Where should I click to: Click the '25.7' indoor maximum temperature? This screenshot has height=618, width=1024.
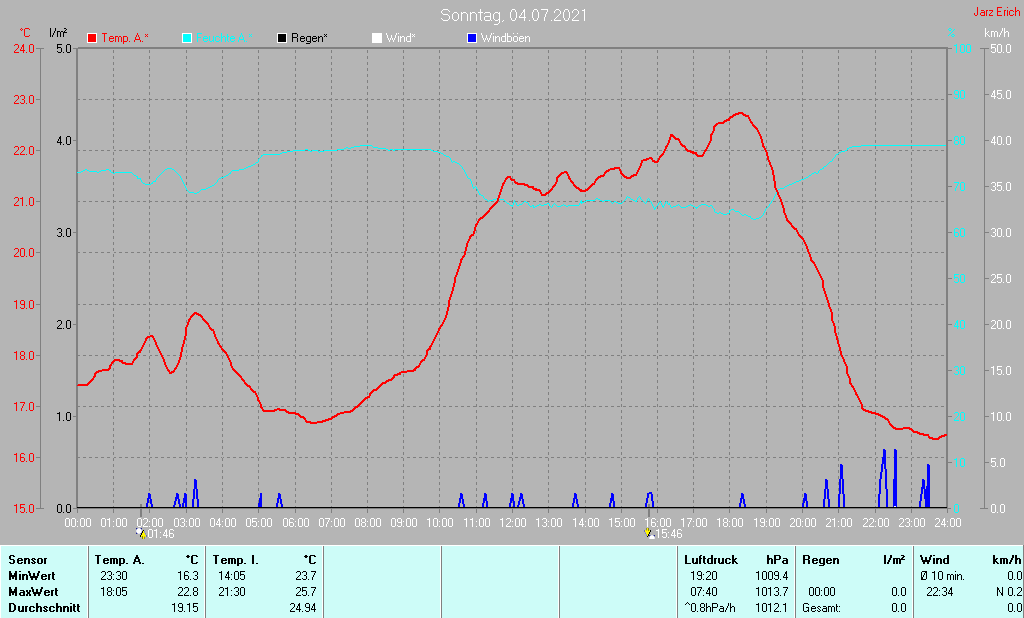click(x=306, y=592)
